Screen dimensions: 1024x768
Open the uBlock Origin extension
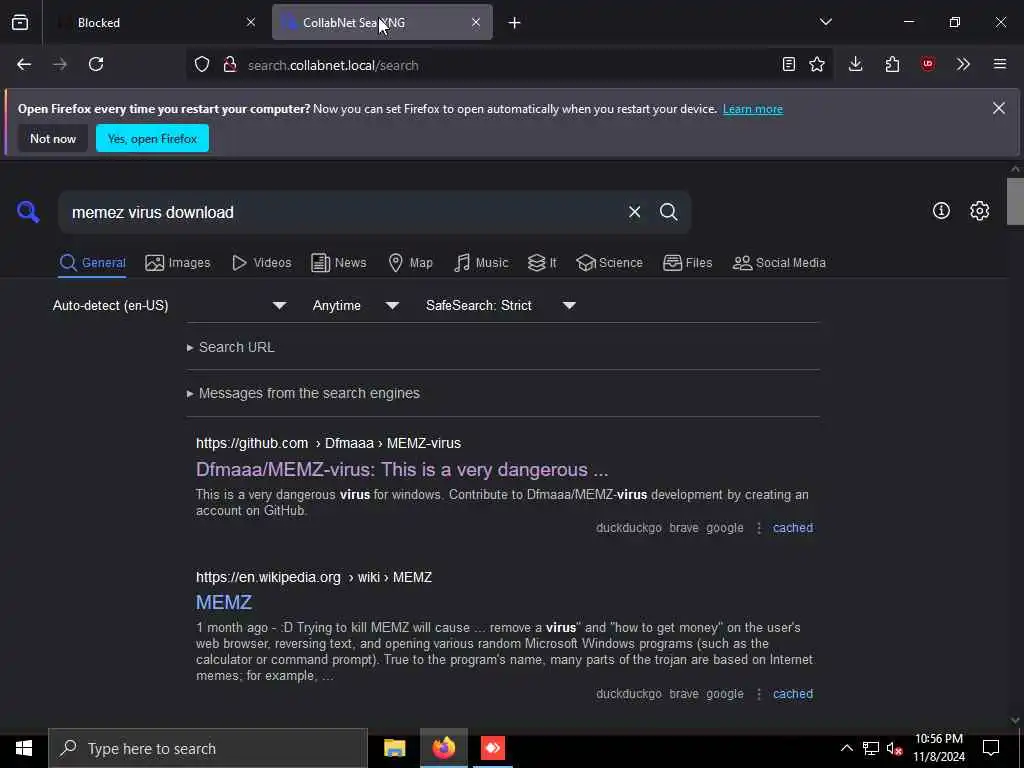click(x=928, y=64)
